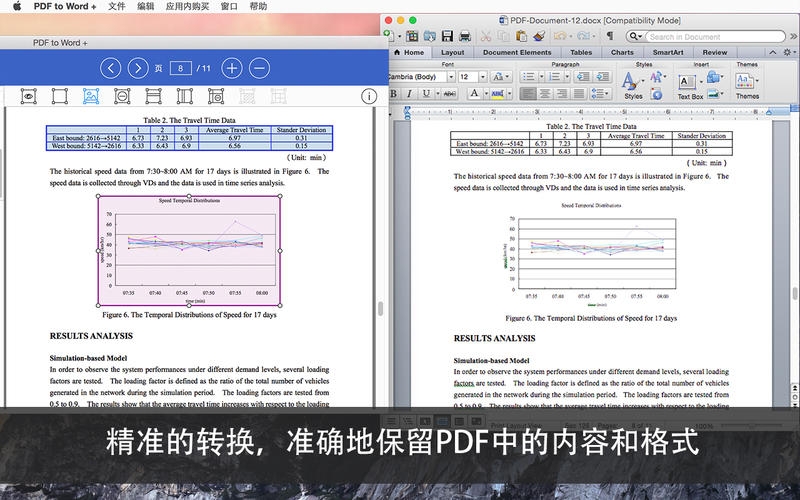The height and width of the screenshot is (500, 800).
Task: Open the 文件 menu
Action: (x=116, y=6)
